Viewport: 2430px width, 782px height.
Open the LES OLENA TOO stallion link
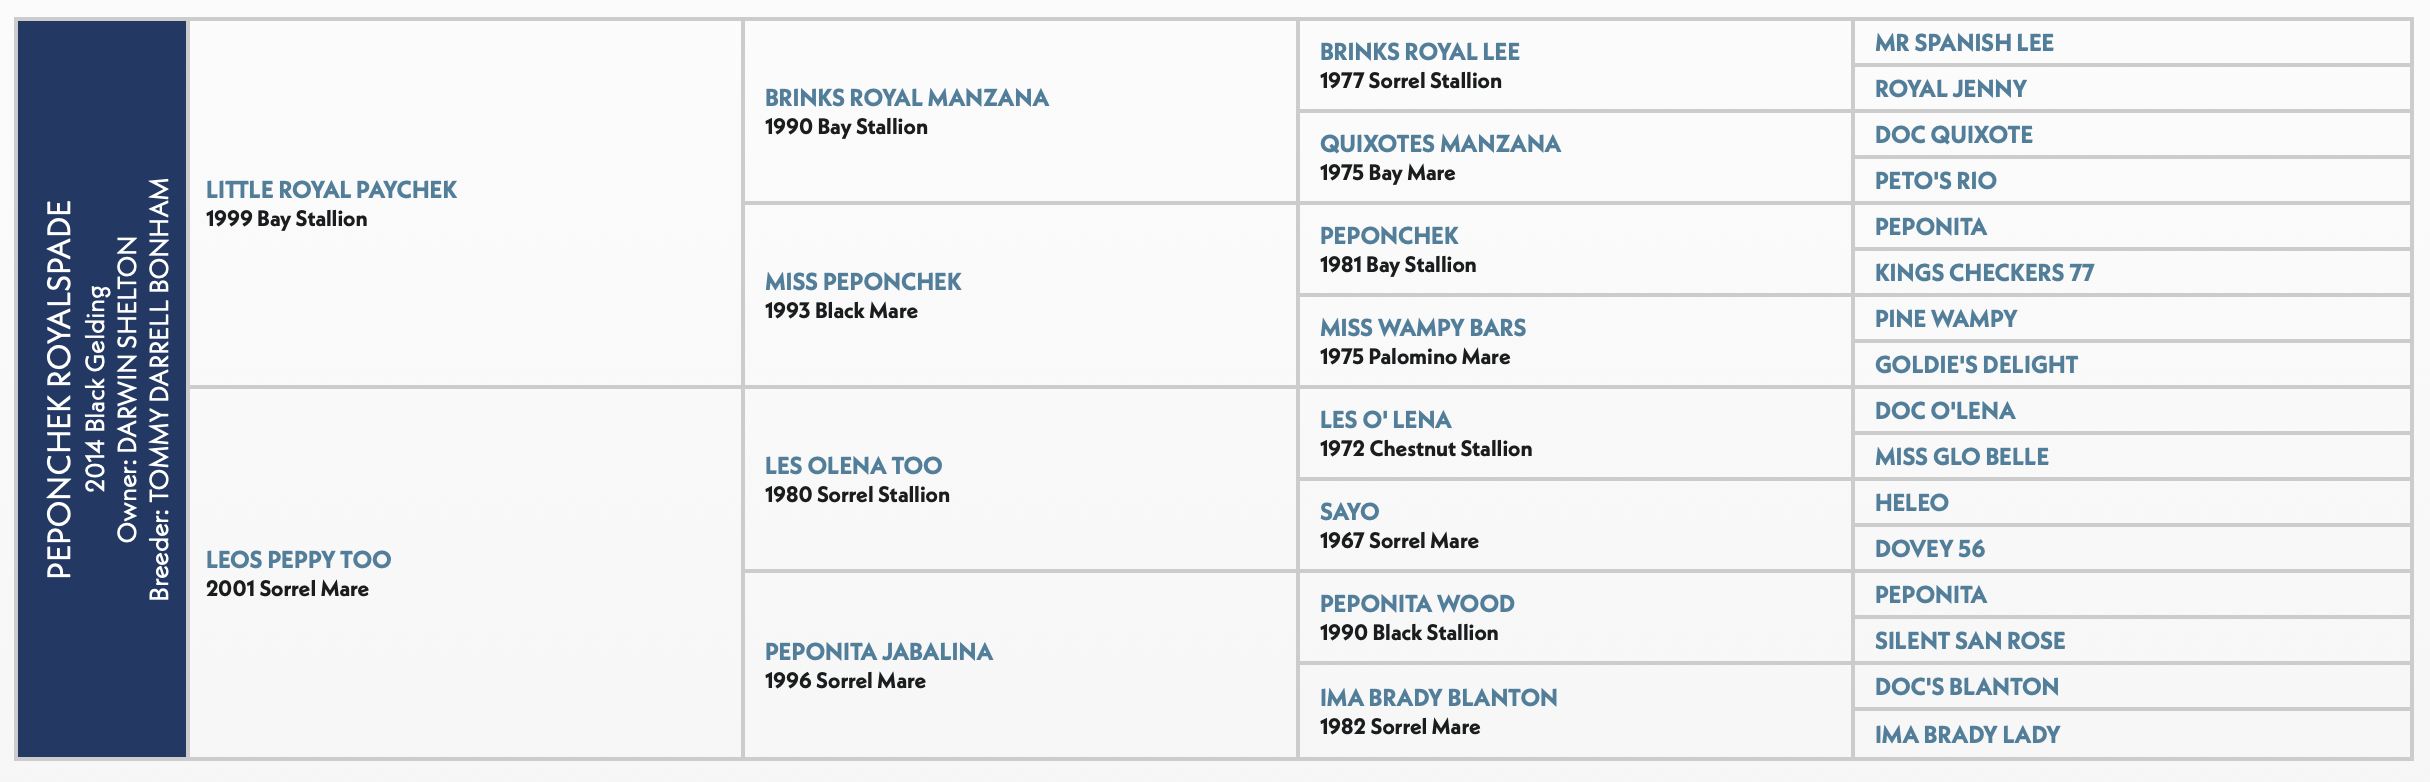[x=853, y=466]
